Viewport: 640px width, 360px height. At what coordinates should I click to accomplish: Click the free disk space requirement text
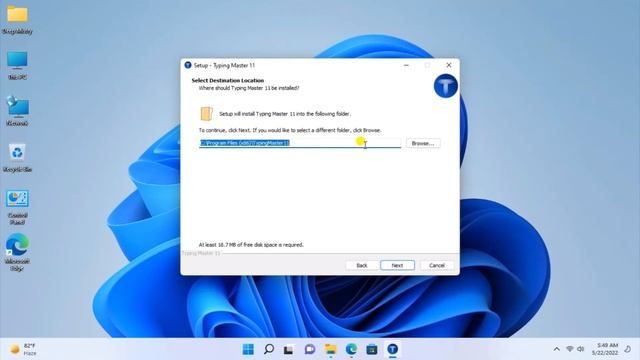(x=251, y=245)
